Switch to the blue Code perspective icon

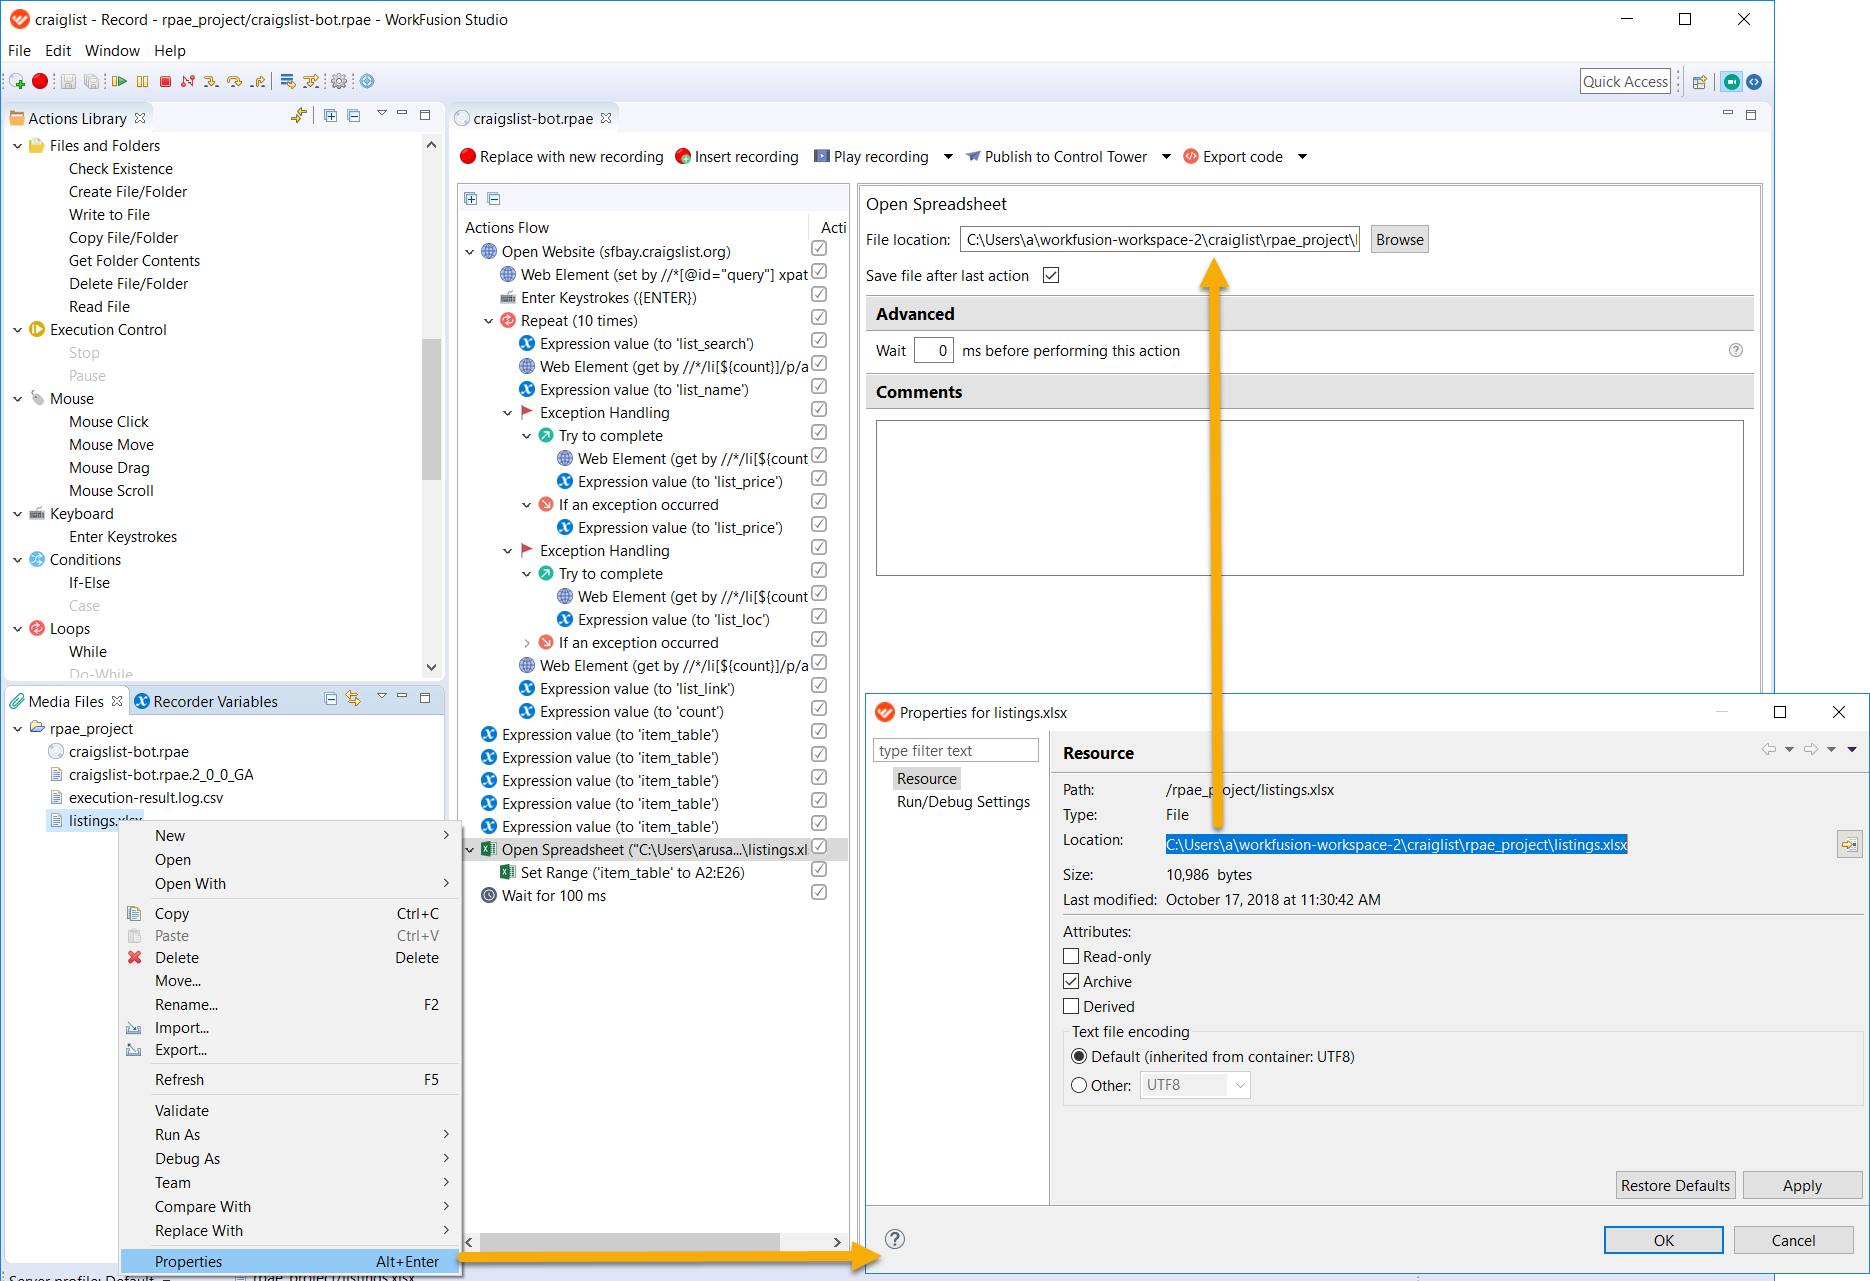[1754, 82]
